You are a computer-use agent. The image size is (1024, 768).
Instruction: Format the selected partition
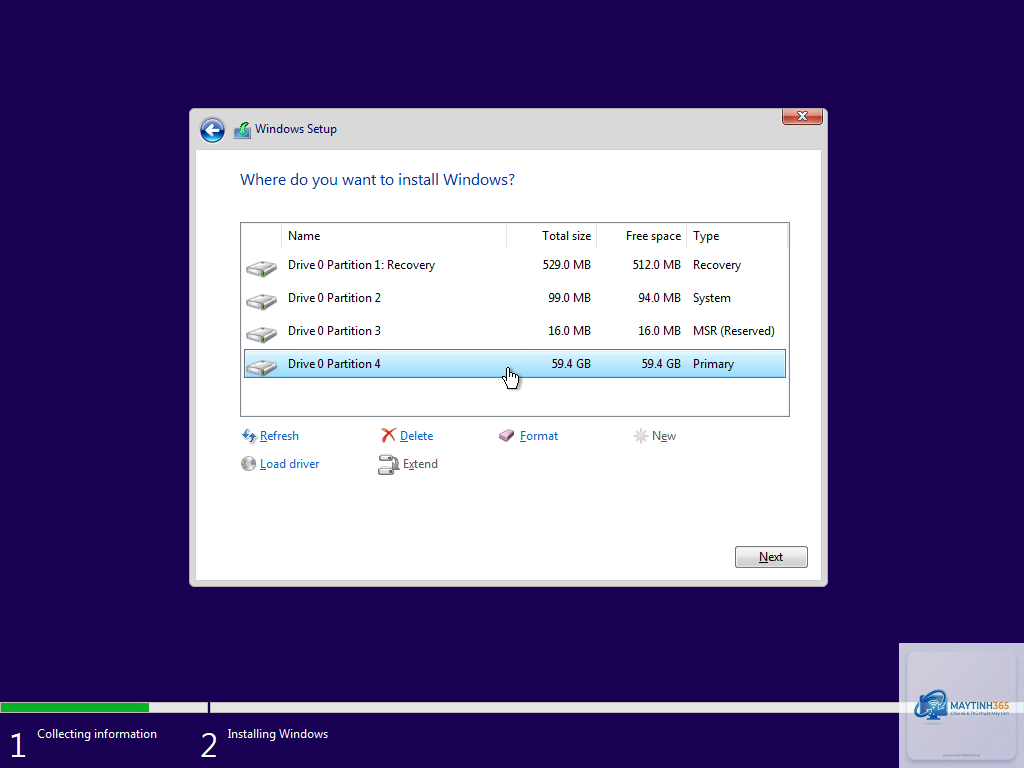point(539,436)
